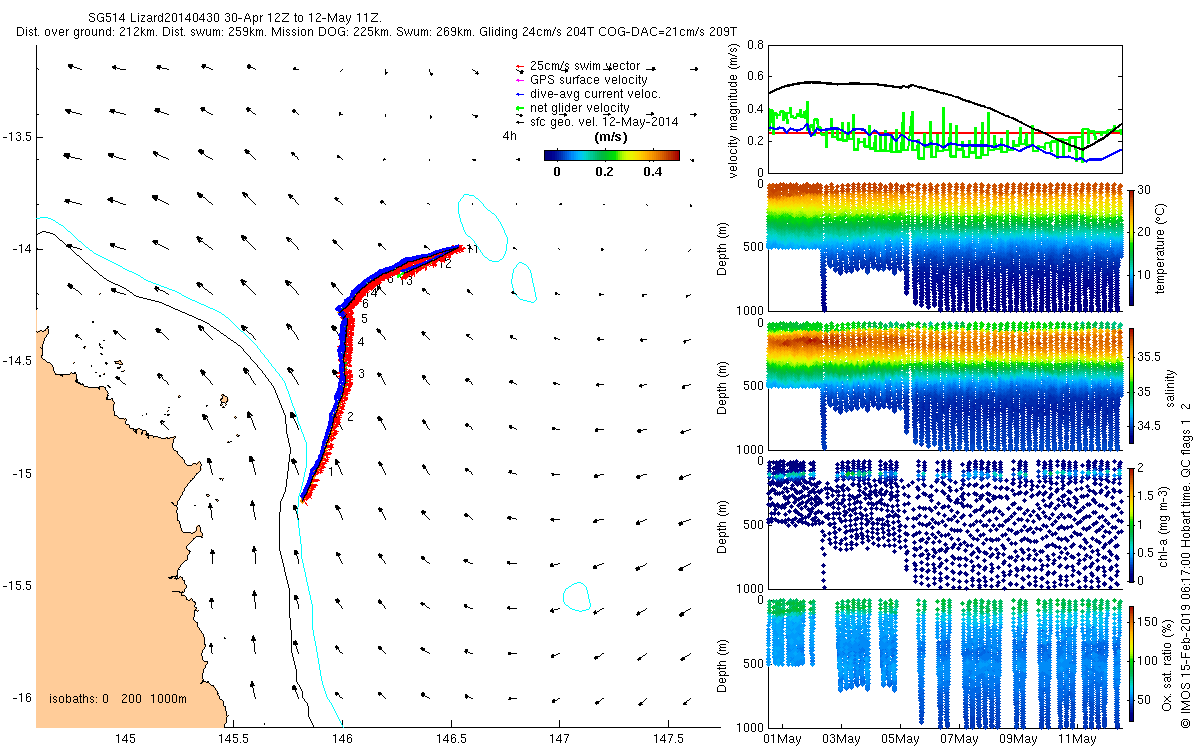Click glider track day marker '5'
Viewport: 1200px width, 750px height.
(365, 318)
